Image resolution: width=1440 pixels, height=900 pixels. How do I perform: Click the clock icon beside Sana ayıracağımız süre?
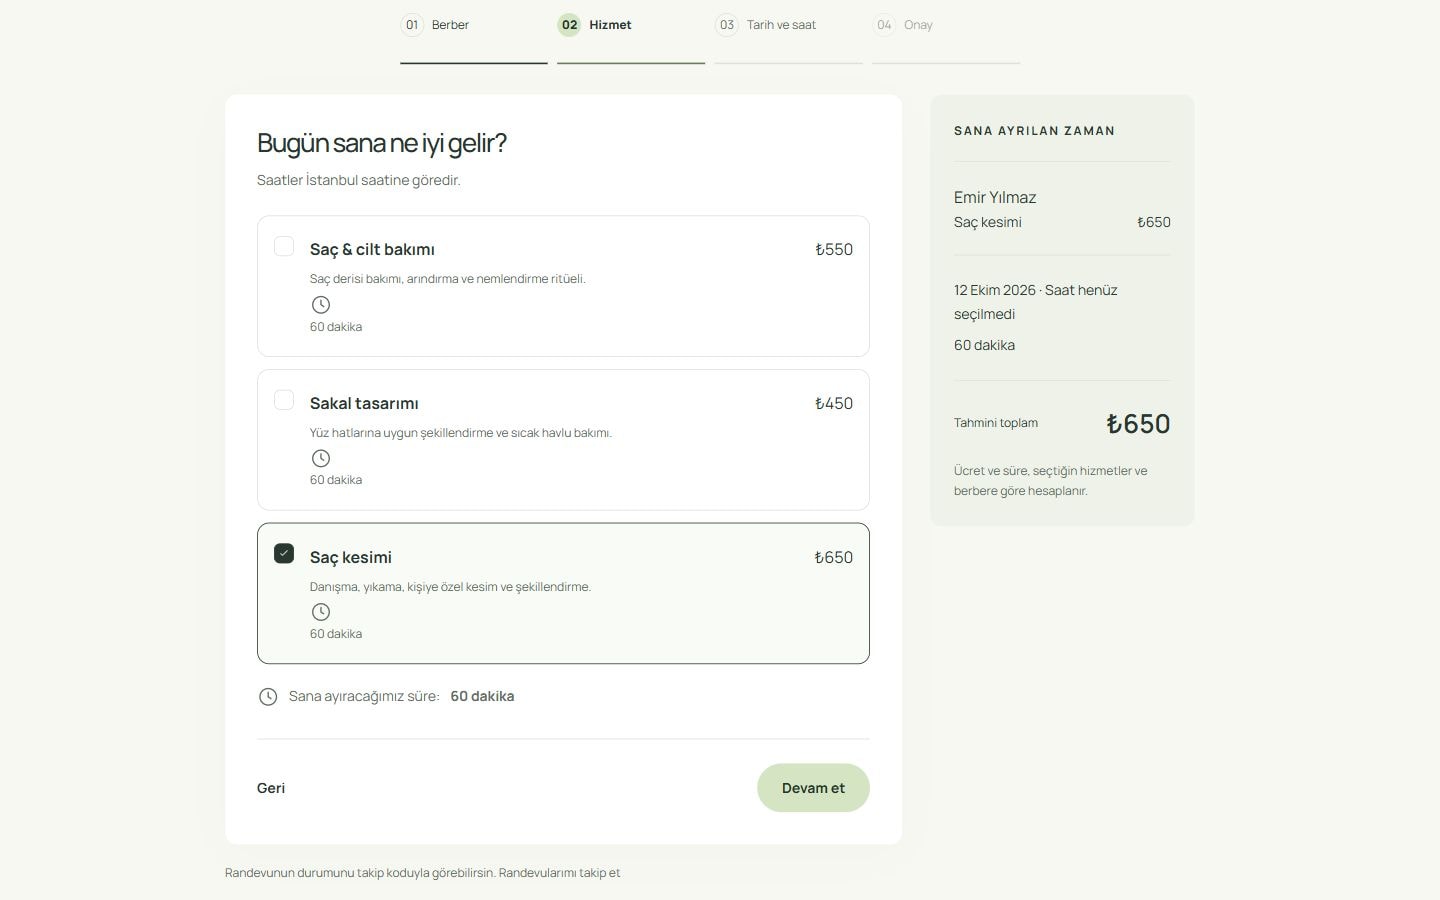point(268,697)
